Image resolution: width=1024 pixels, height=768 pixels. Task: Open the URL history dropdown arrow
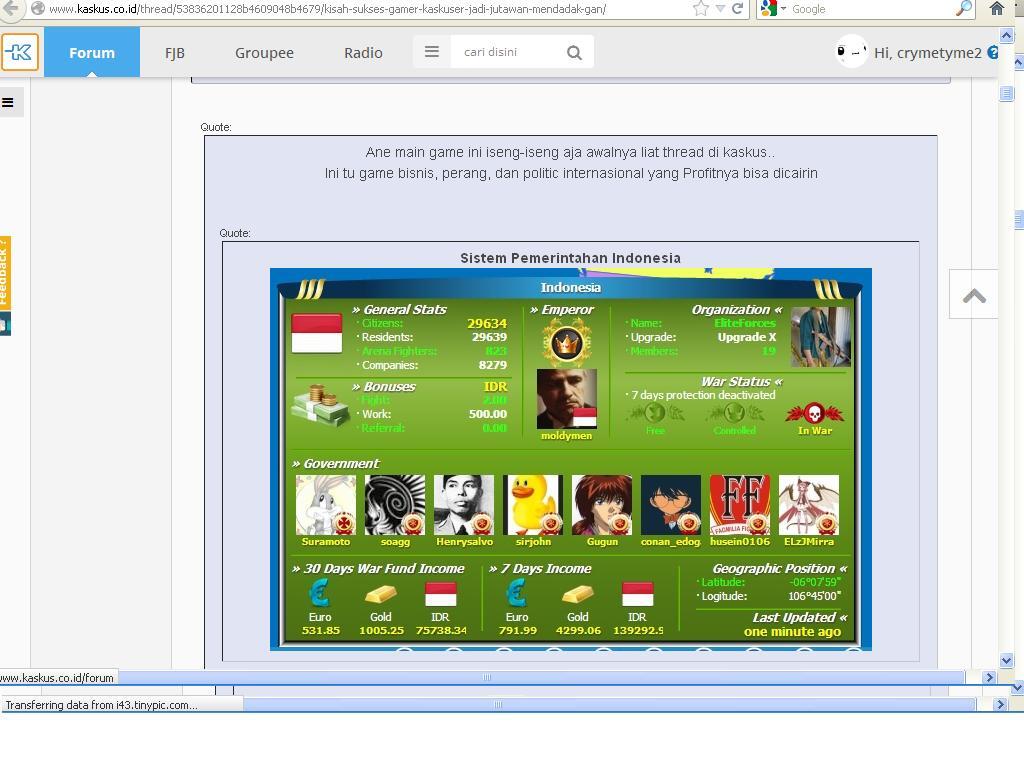coord(720,8)
